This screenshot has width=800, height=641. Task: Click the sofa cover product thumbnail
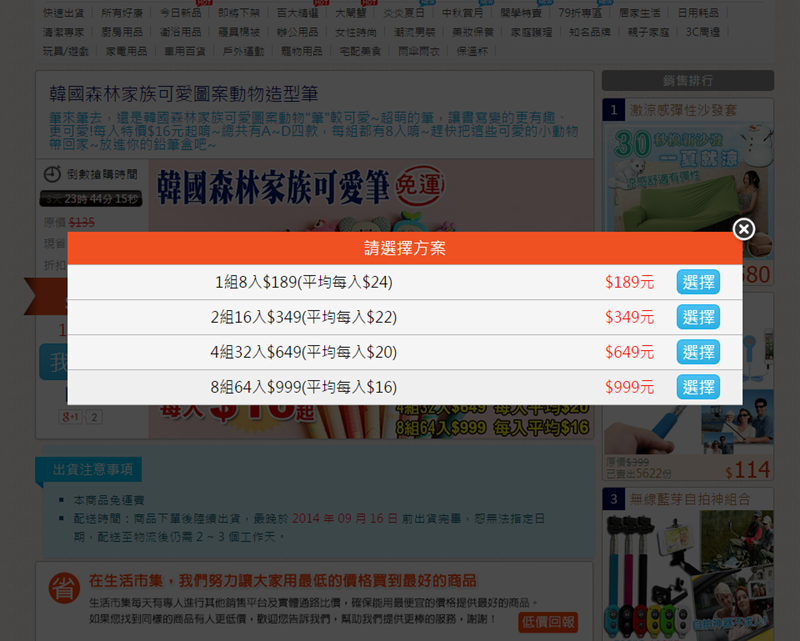(x=688, y=191)
